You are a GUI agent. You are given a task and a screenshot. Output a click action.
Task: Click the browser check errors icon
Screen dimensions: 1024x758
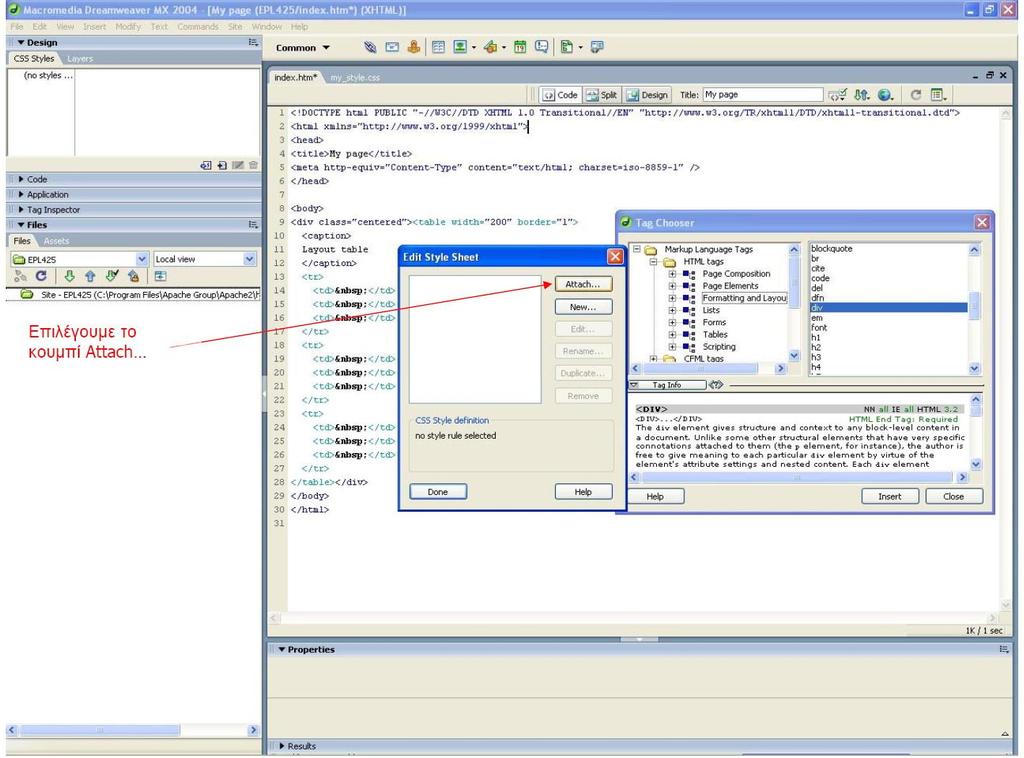(837, 95)
